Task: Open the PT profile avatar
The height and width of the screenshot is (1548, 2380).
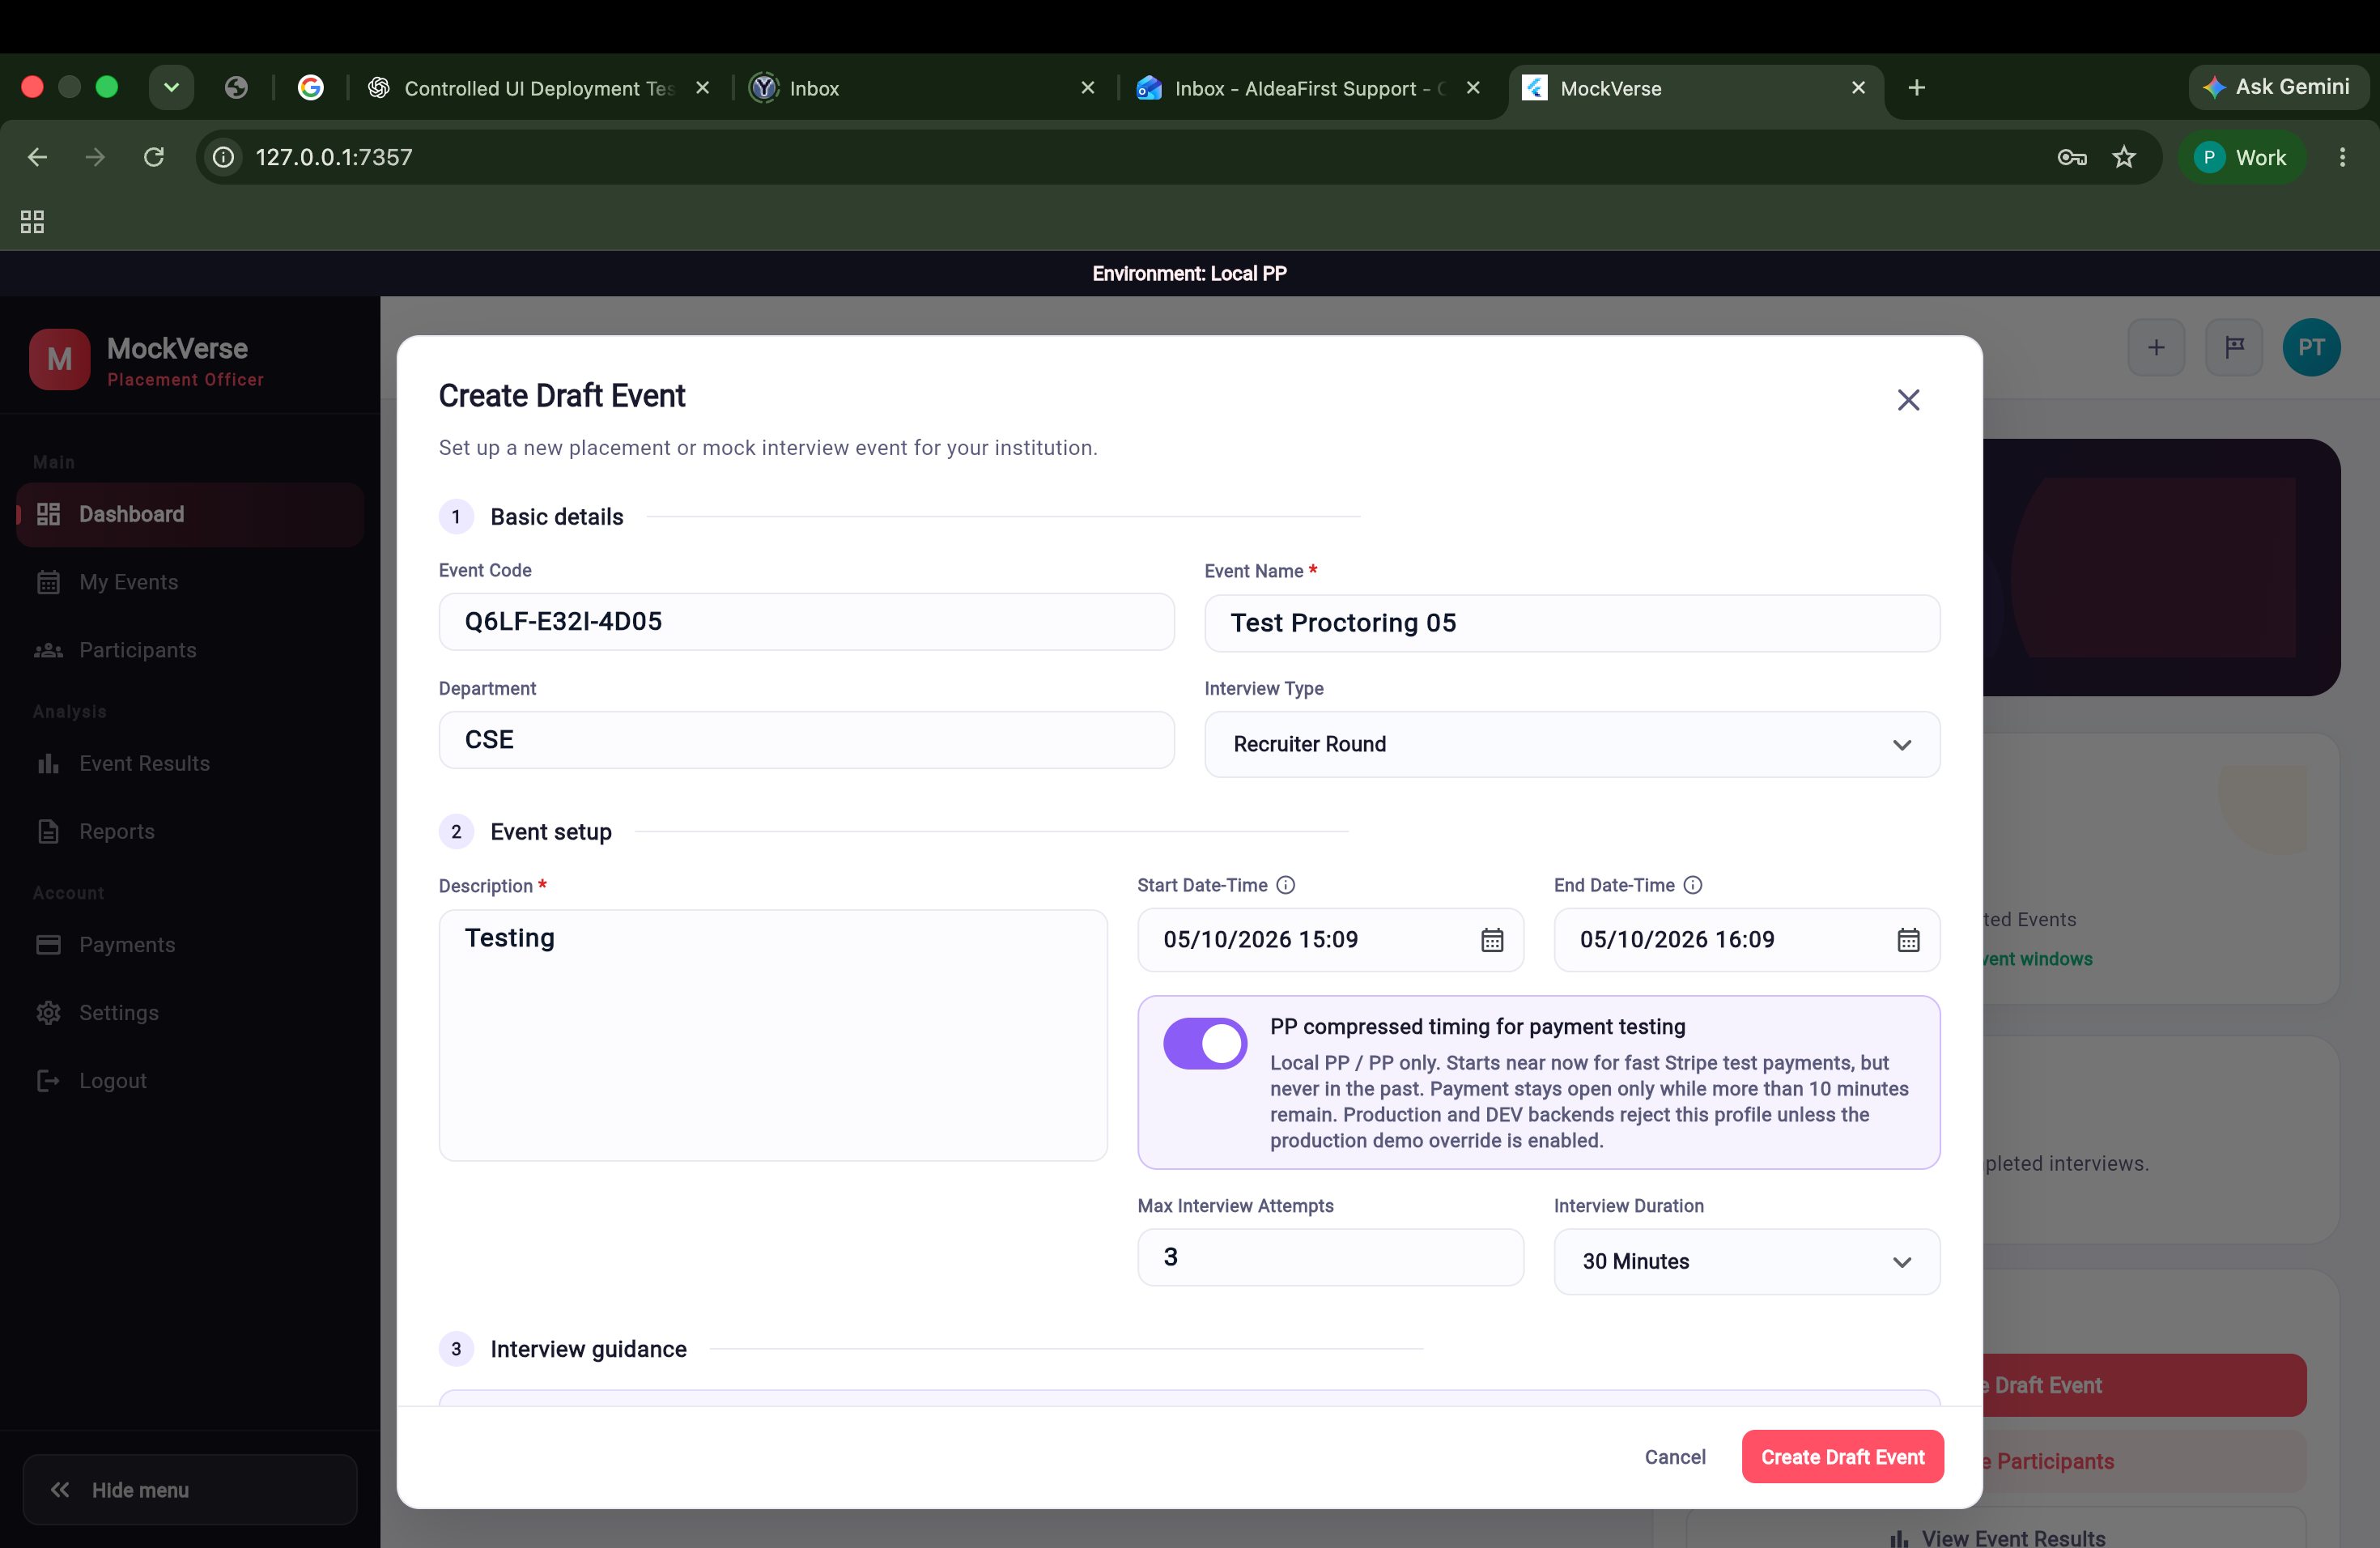Action: point(2311,348)
